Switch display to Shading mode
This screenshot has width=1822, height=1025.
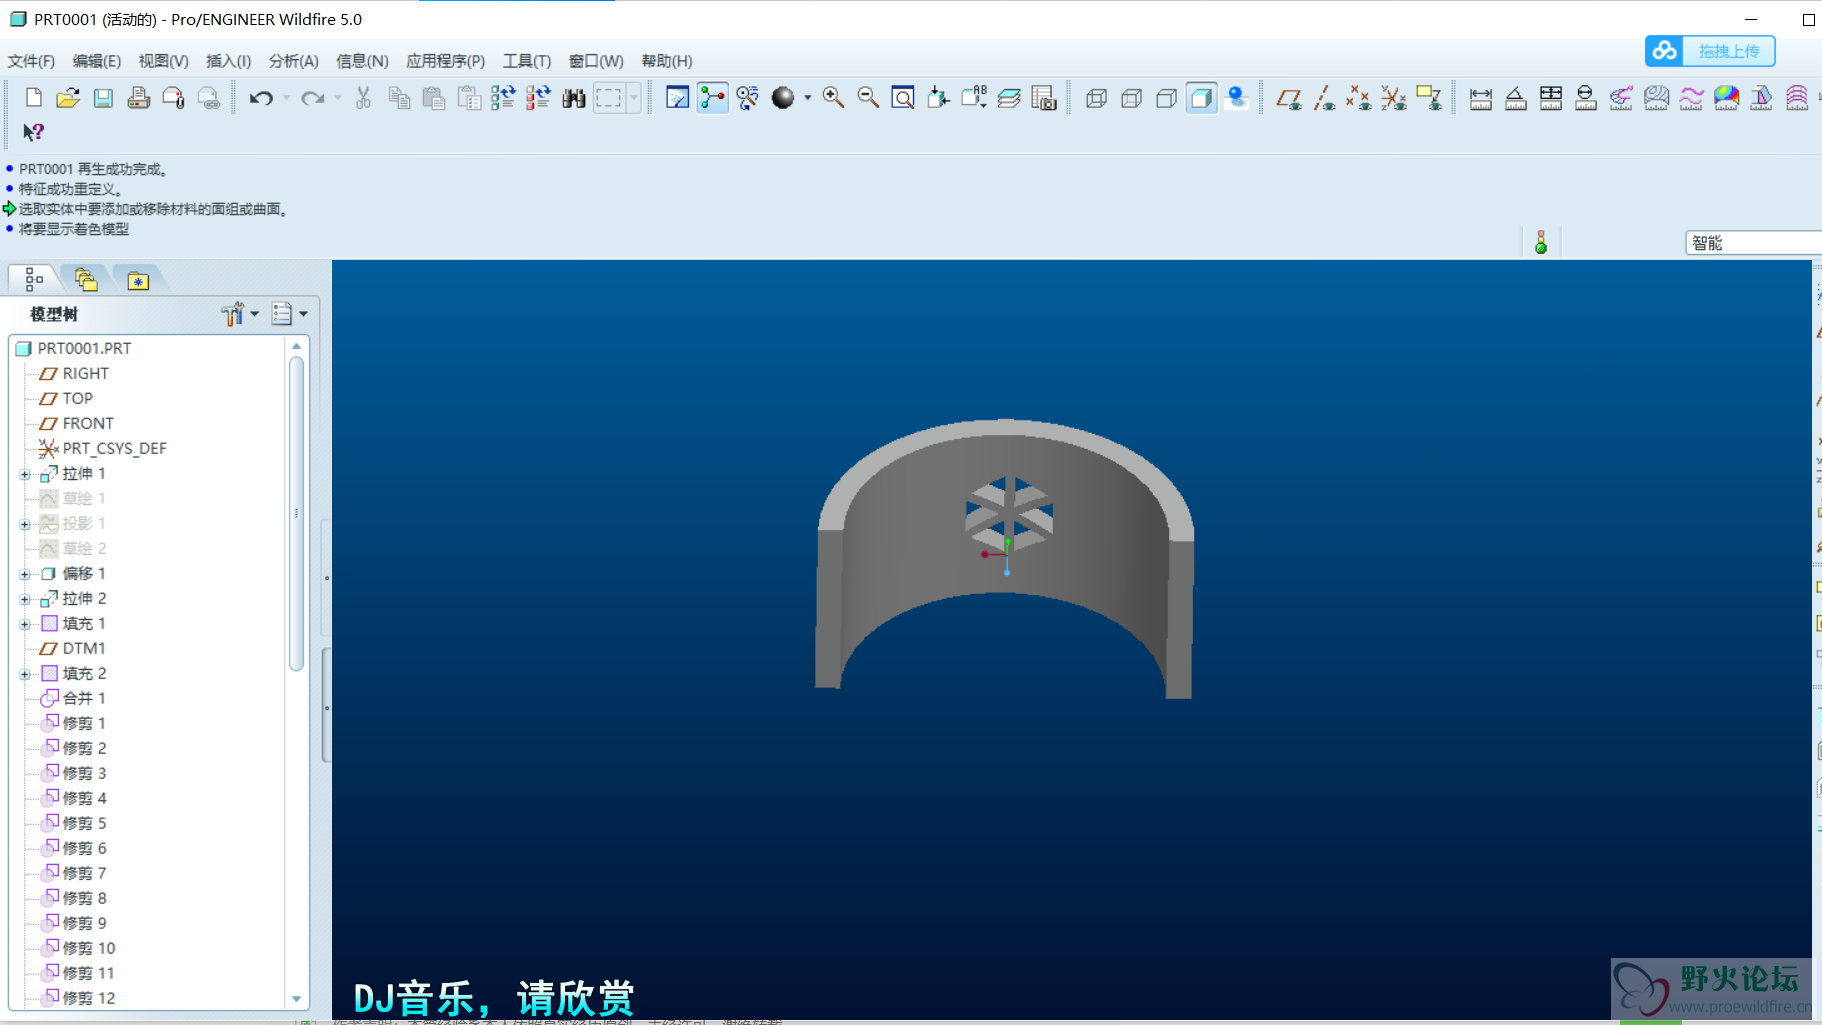(x=1202, y=98)
